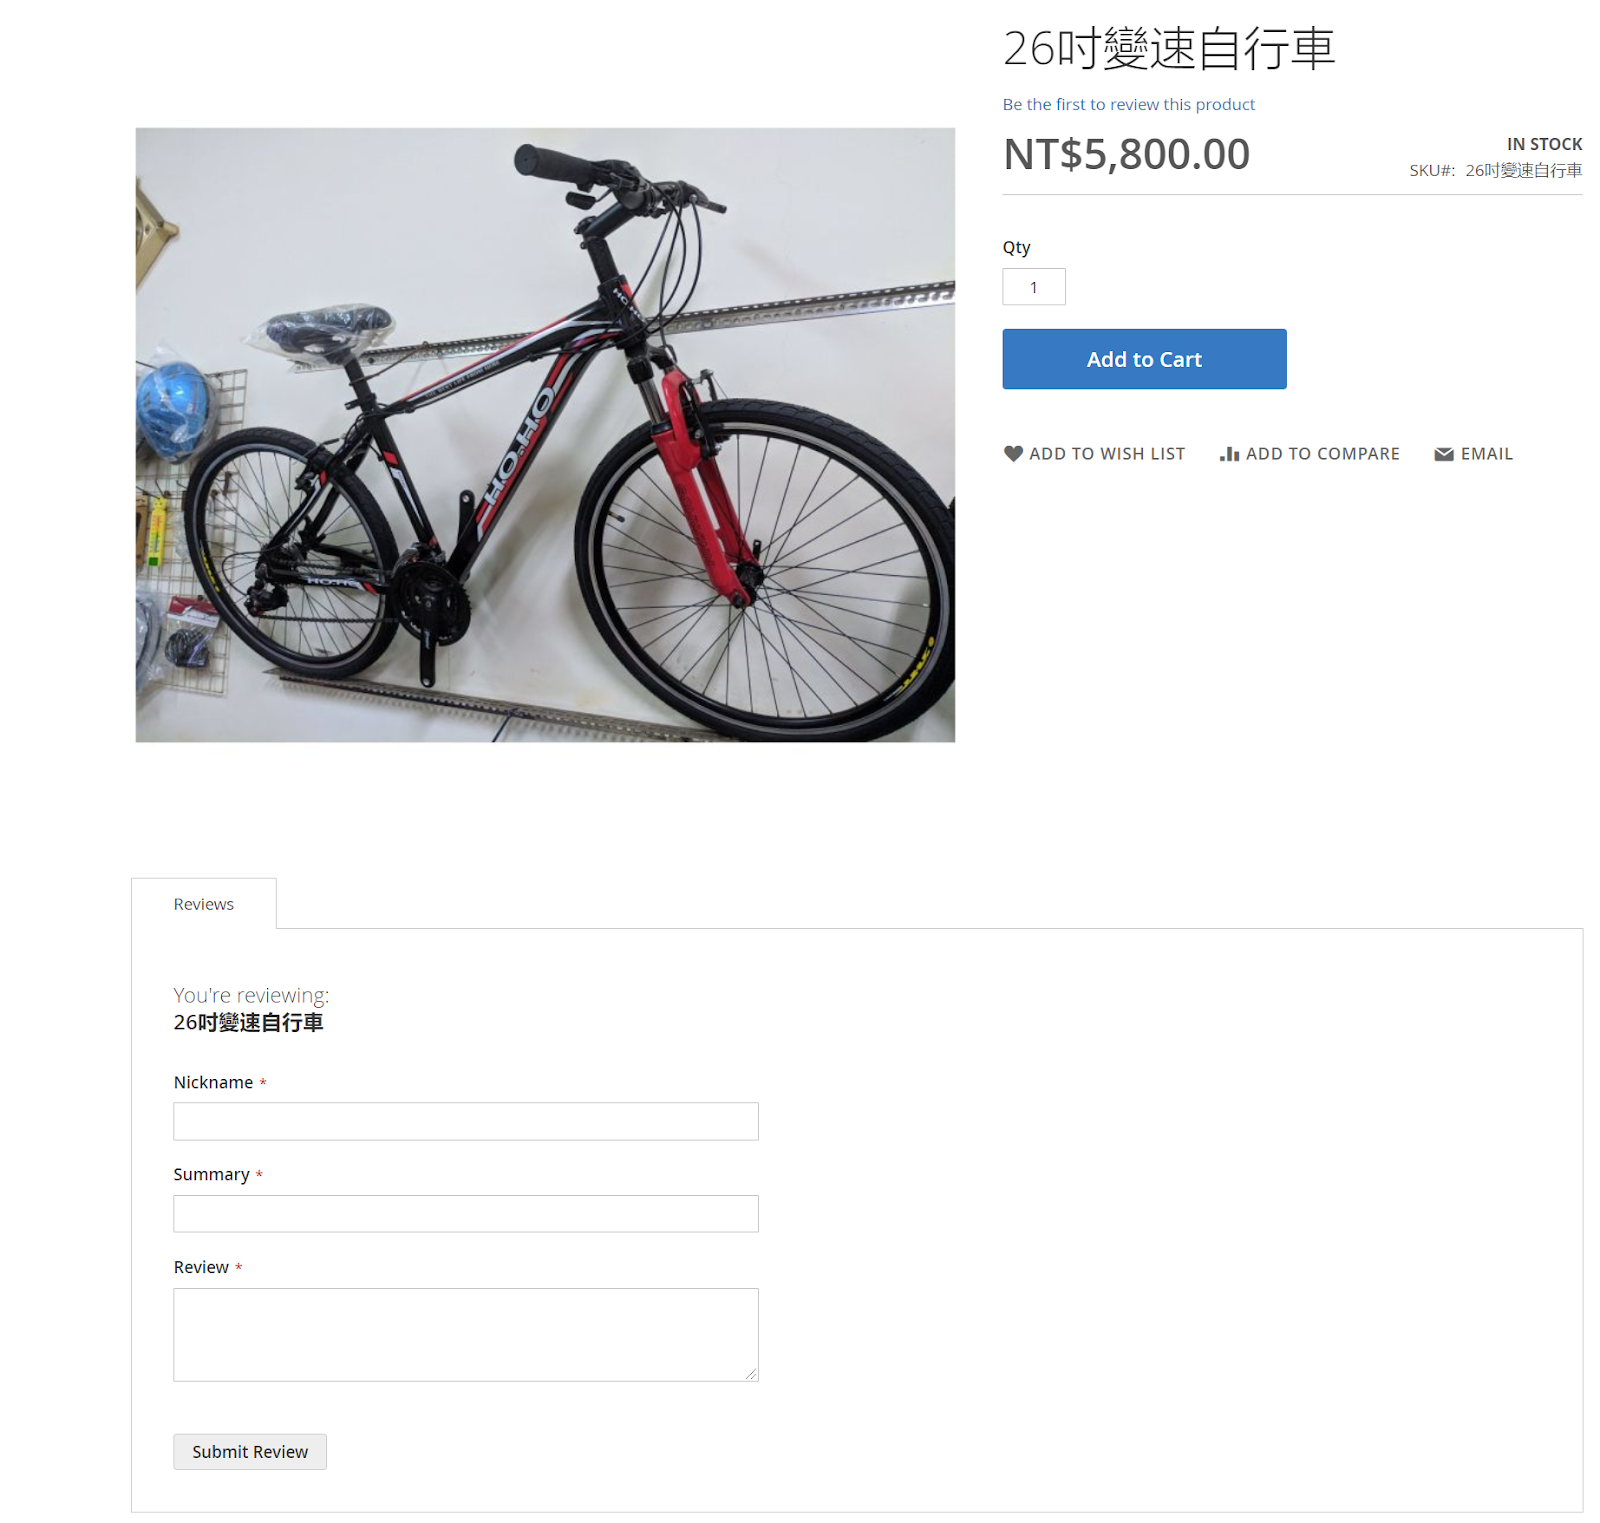Click ADD TO COMPARE text link
Image resolution: width=1600 pixels, height=1523 pixels.
1322,454
